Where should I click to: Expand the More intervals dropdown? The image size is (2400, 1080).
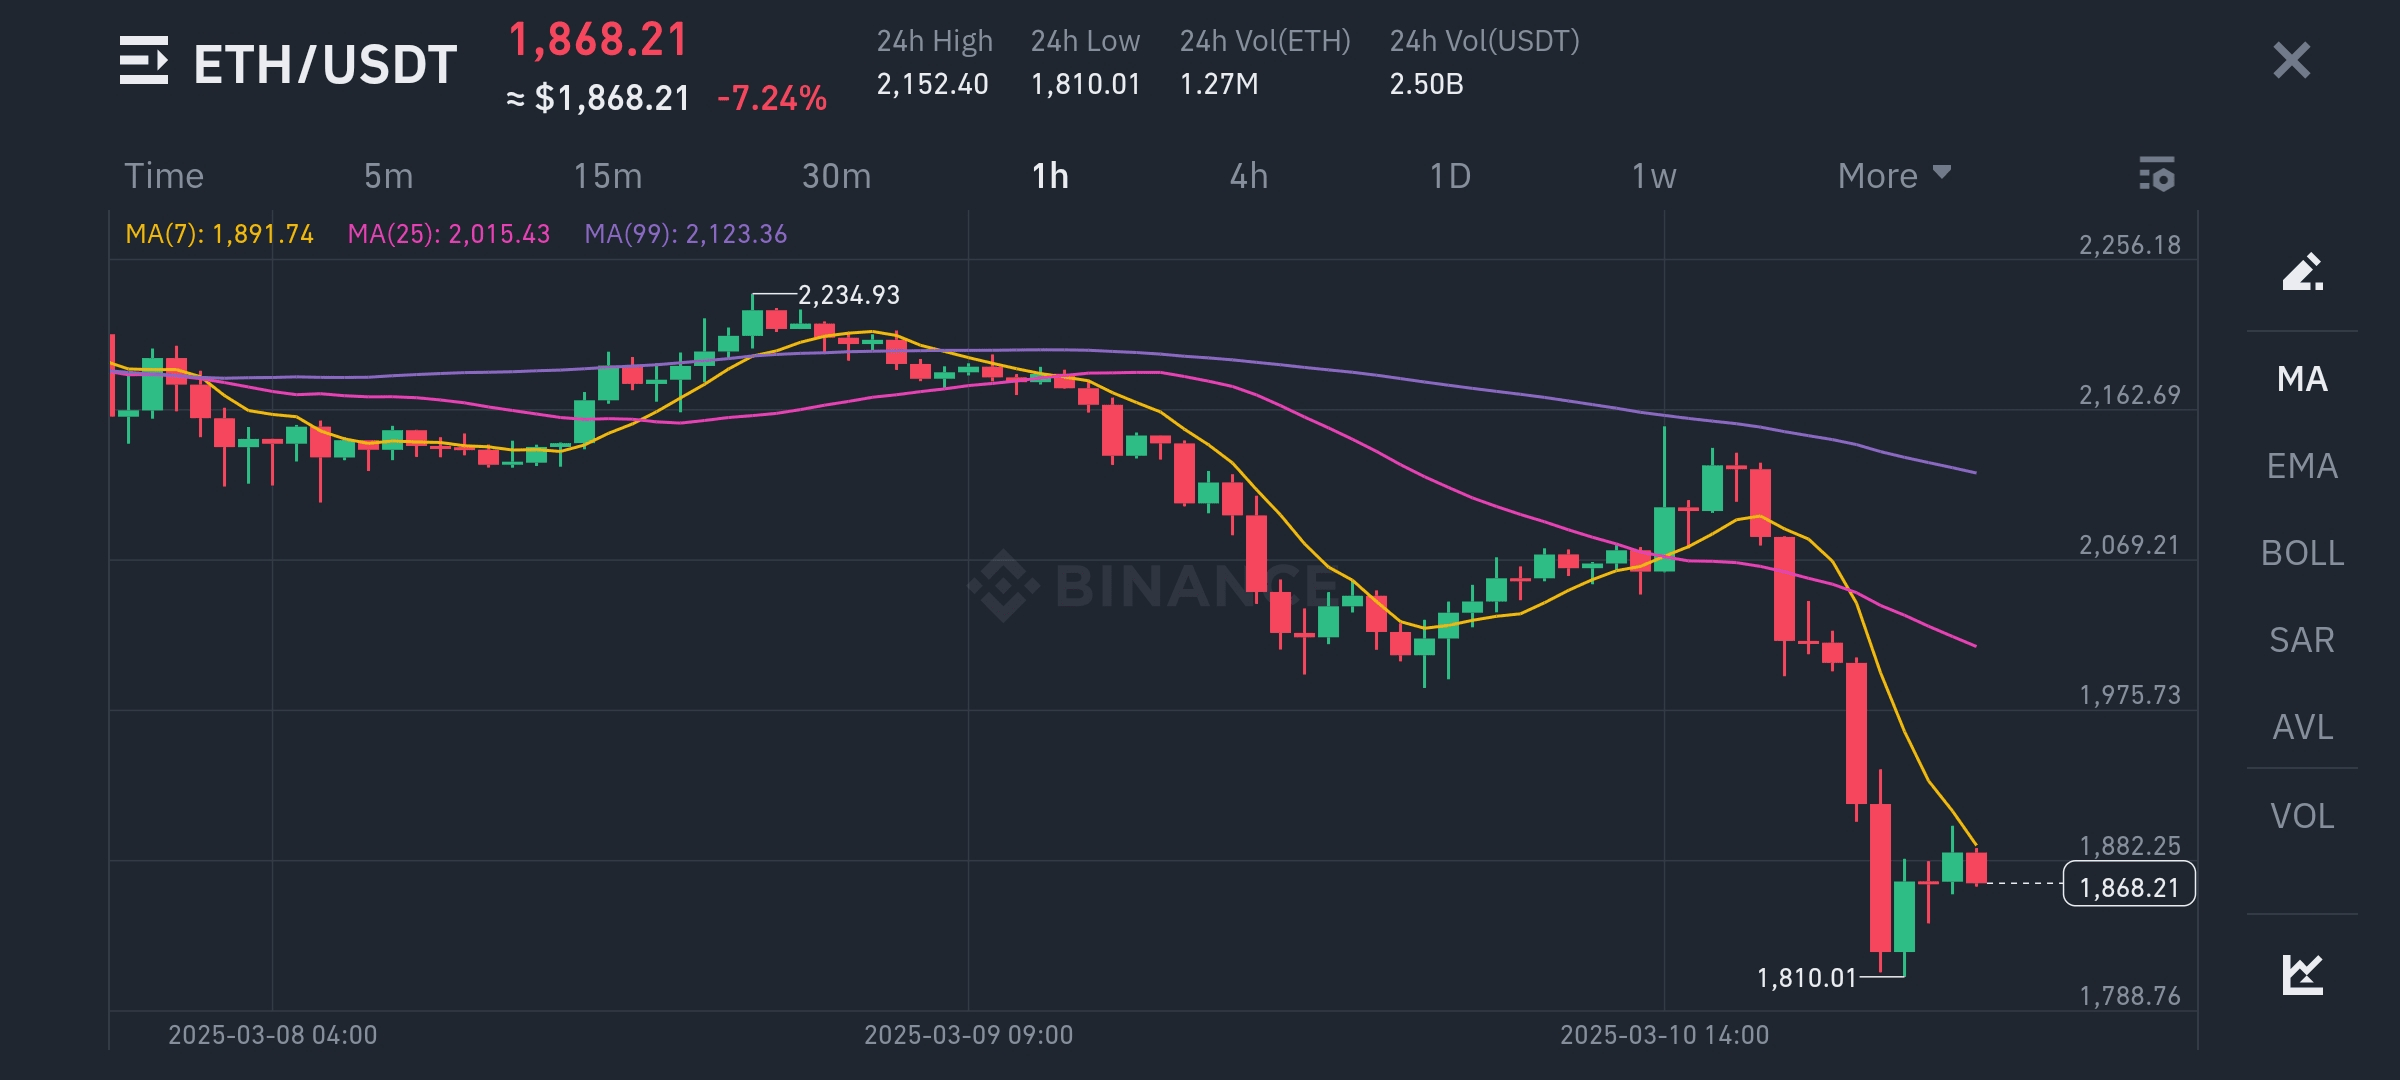click(x=1894, y=176)
